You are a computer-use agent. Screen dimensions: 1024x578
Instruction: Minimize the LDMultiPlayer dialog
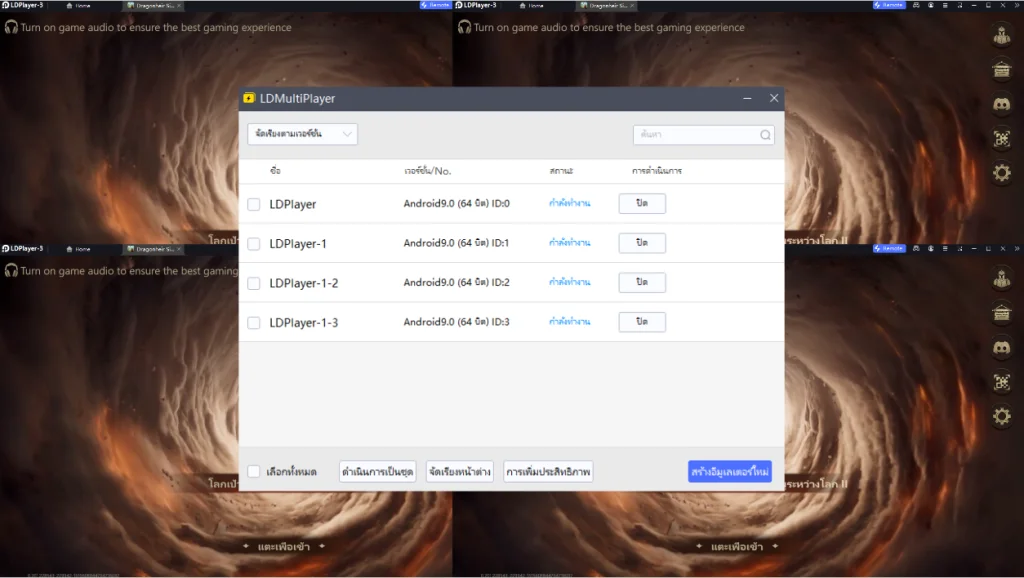click(747, 98)
